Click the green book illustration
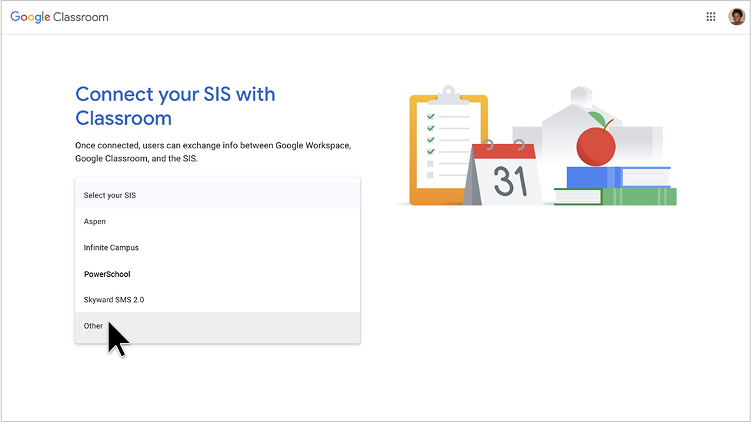Image resolution: width=751 pixels, height=423 pixels. click(x=615, y=197)
